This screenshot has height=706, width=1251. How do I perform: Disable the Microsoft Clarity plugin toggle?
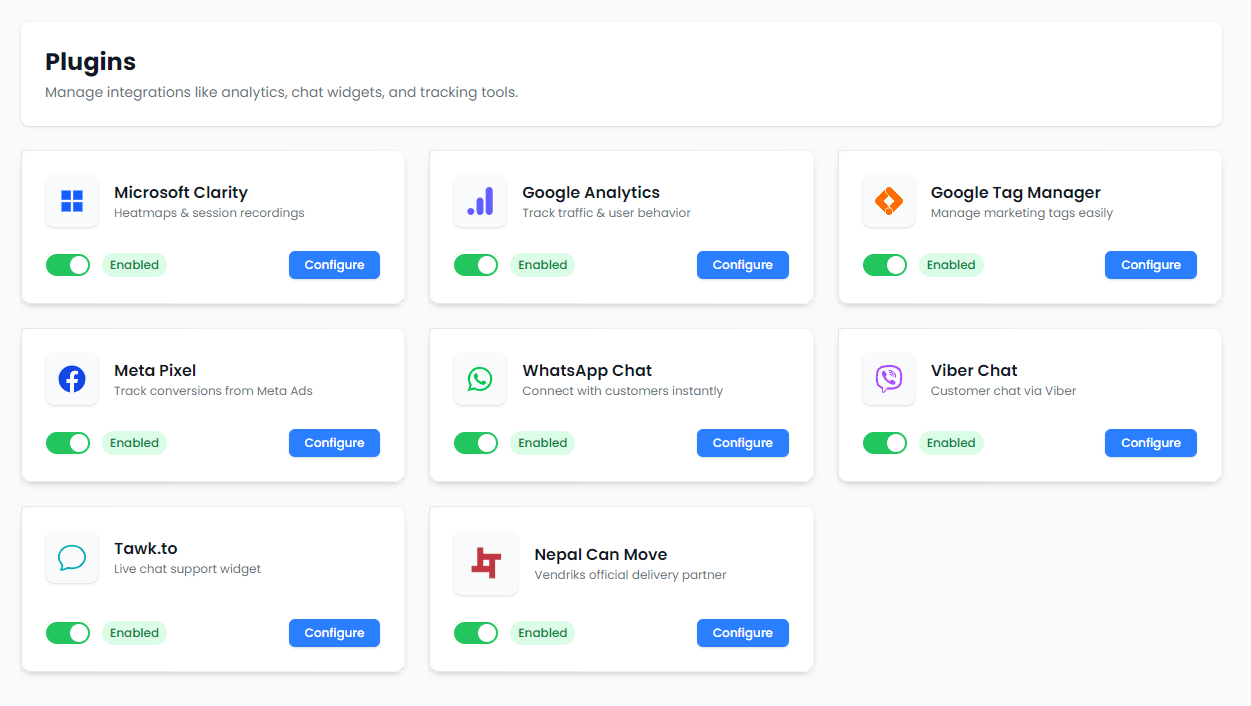pos(67,264)
